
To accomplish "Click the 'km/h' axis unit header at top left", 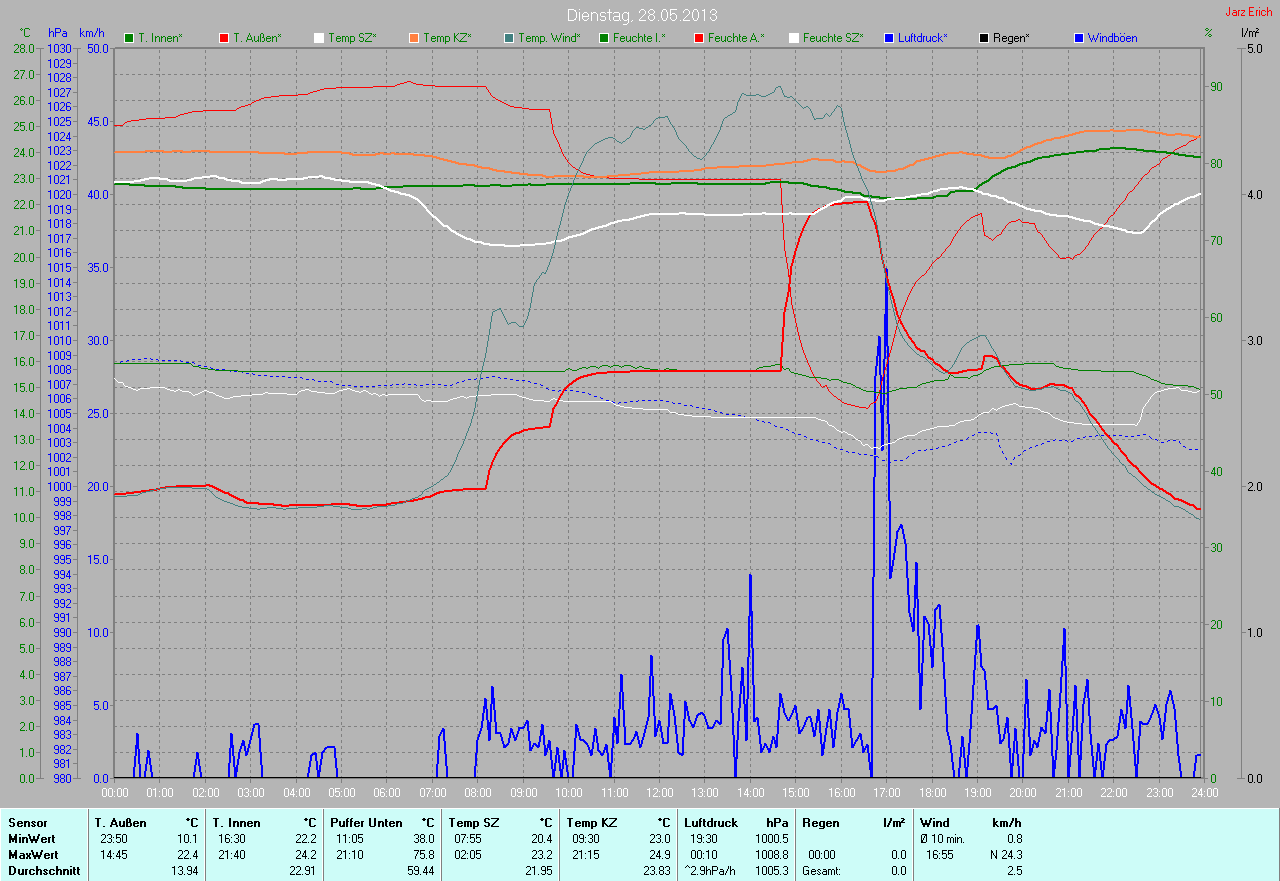I will coord(91,32).
